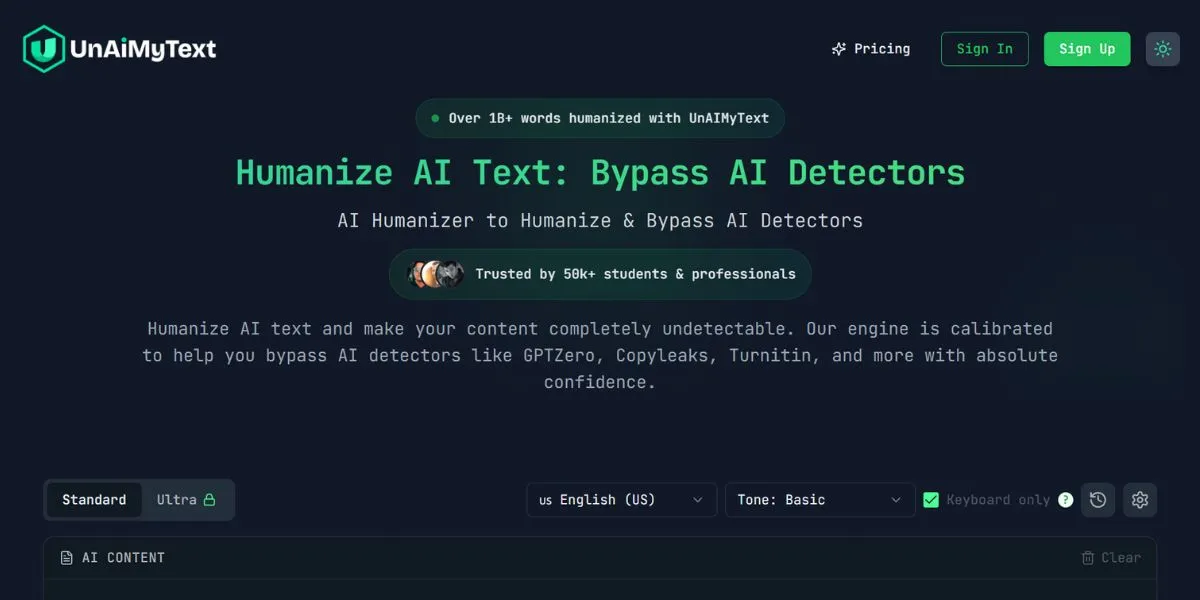Uncheck the Keyboard only checkbox

pos(931,499)
